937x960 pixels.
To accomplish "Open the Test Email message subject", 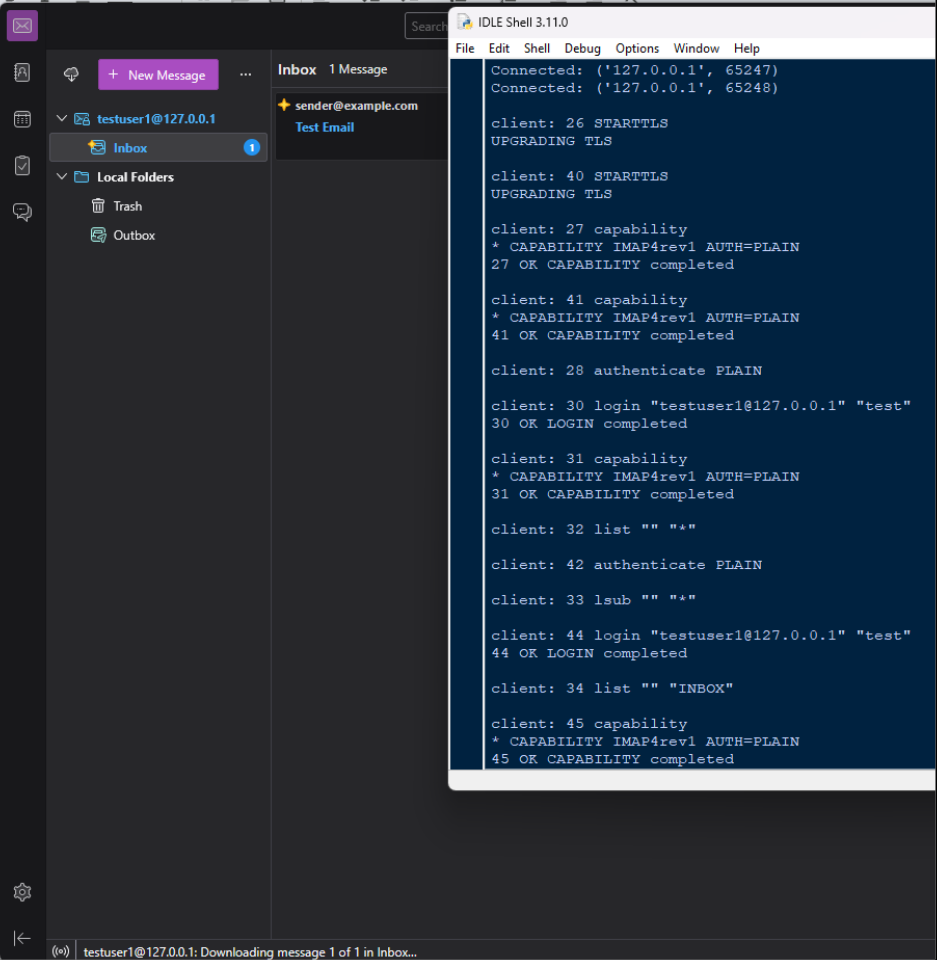I will pos(325,127).
